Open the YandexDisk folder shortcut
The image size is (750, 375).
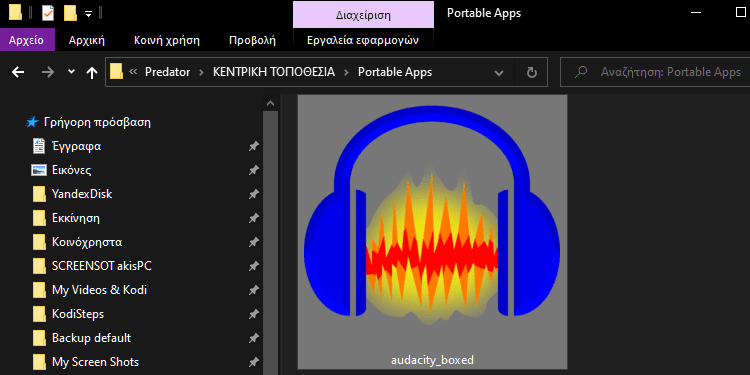[82, 194]
